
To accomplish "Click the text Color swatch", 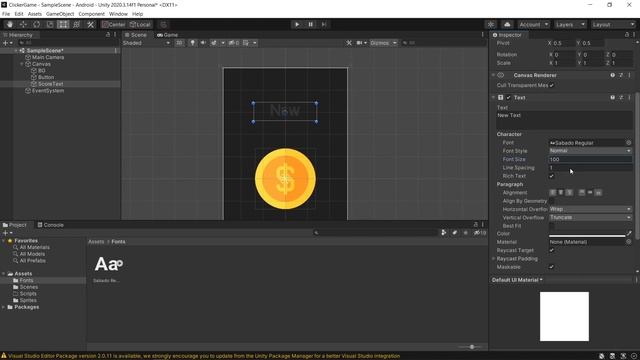I will (587, 234).
